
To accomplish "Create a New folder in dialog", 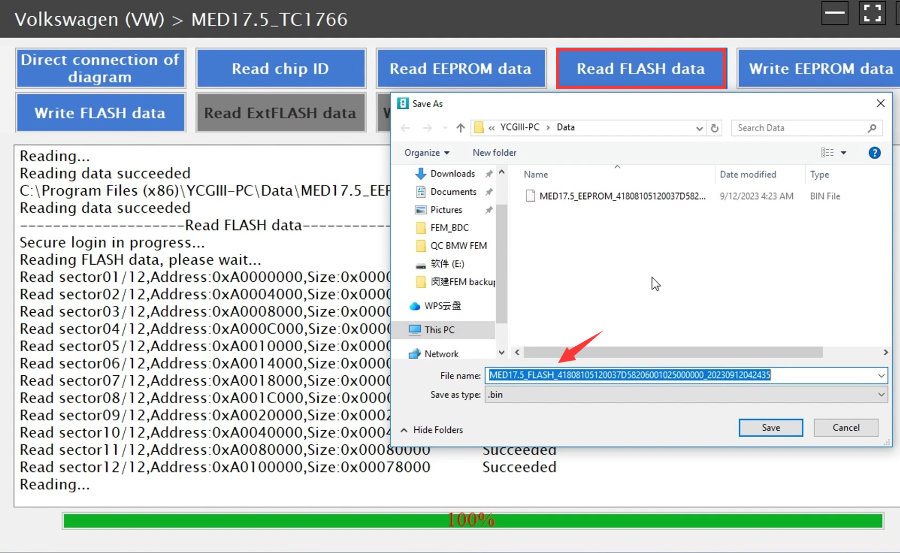I will [494, 153].
